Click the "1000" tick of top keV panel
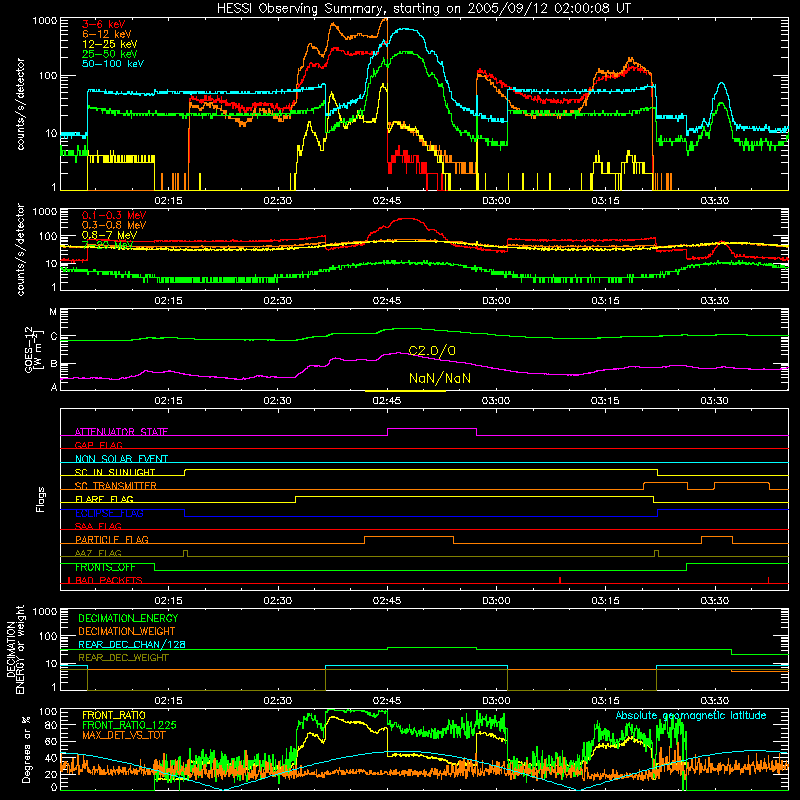 coord(44,21)
